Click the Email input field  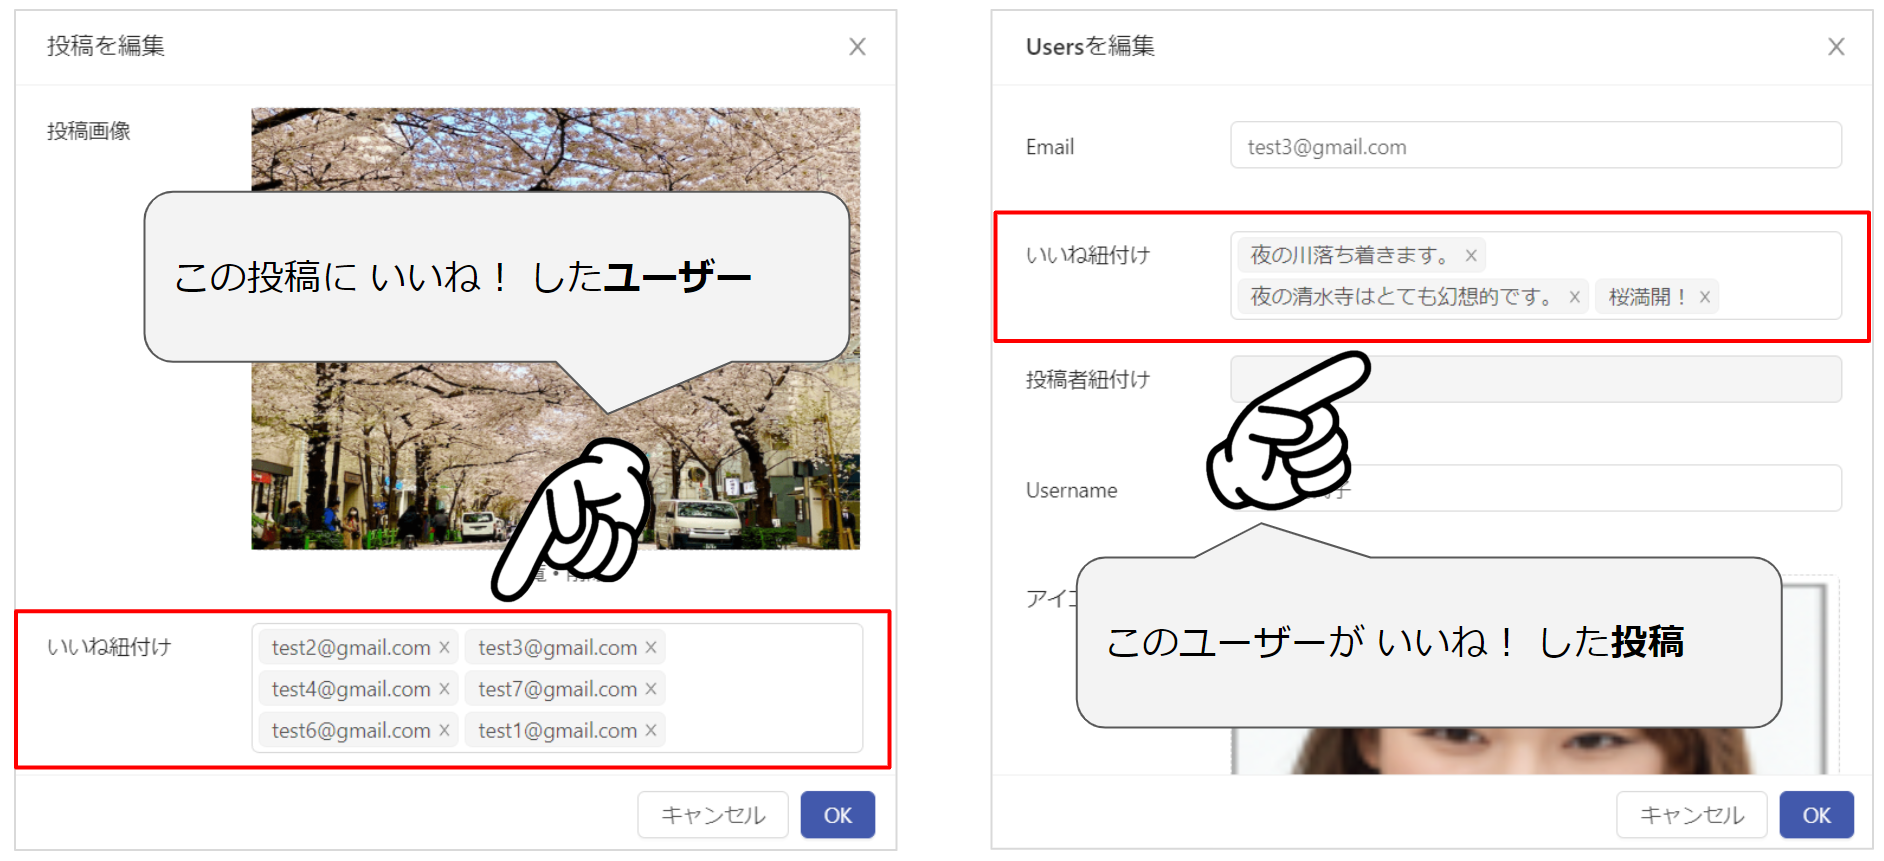1536,146
